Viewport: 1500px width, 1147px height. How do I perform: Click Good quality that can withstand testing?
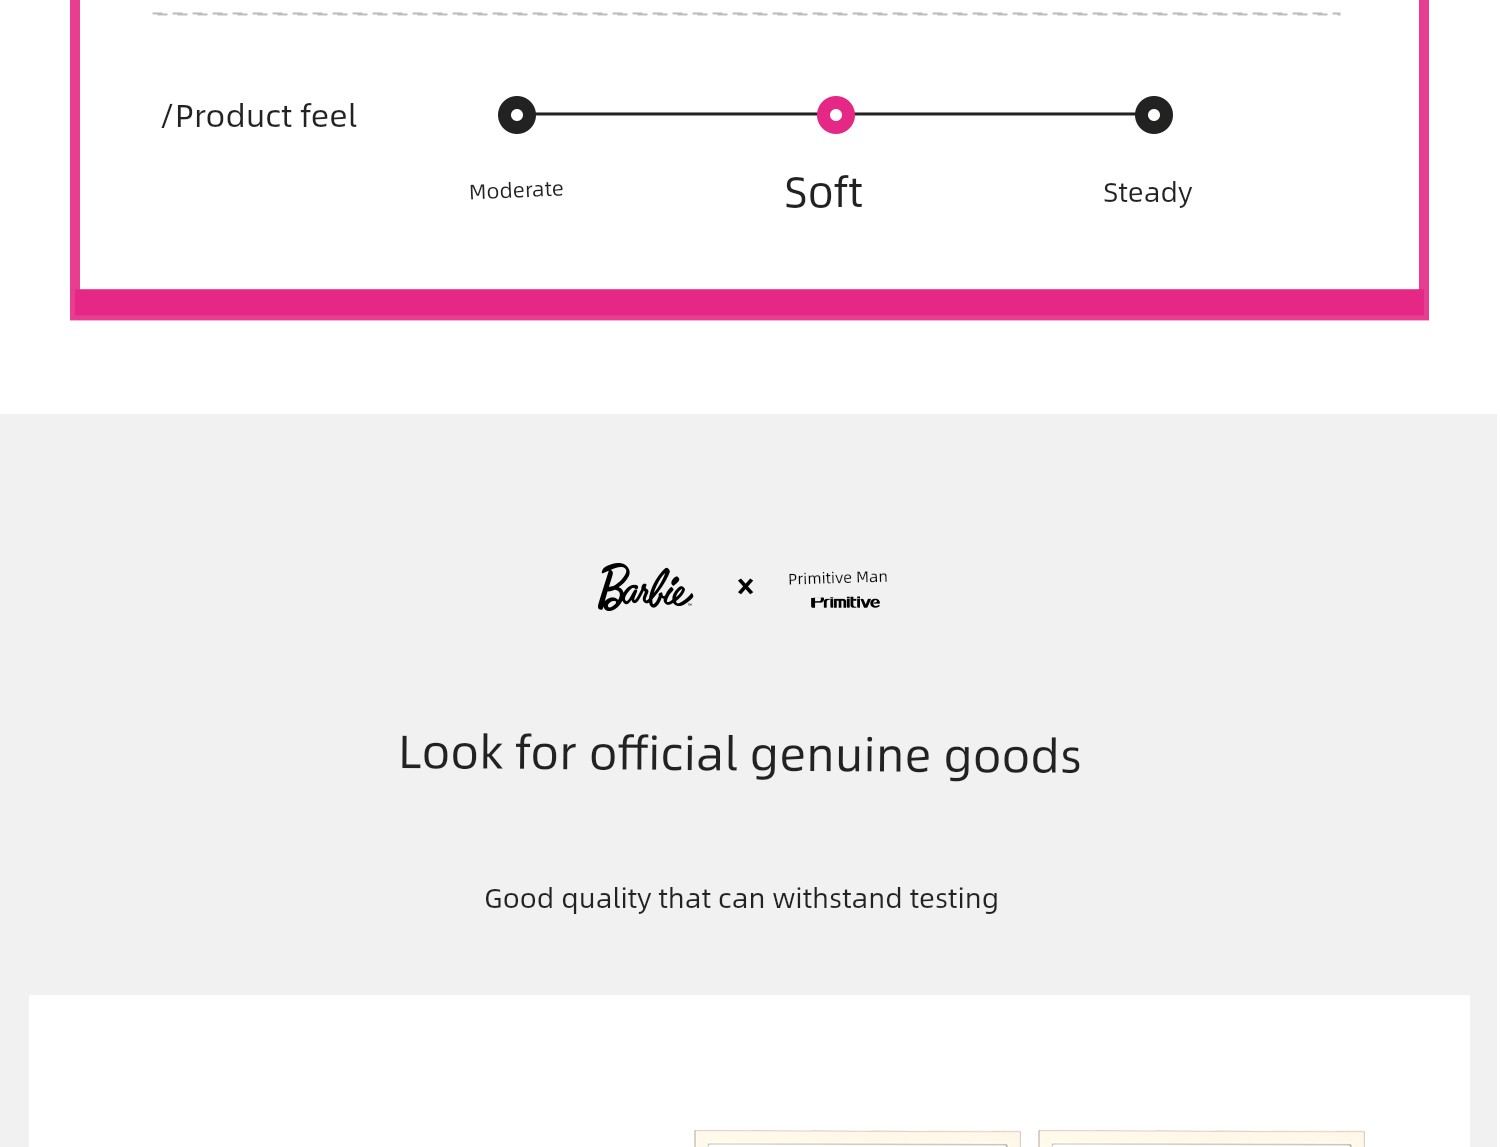coord(741,898)
